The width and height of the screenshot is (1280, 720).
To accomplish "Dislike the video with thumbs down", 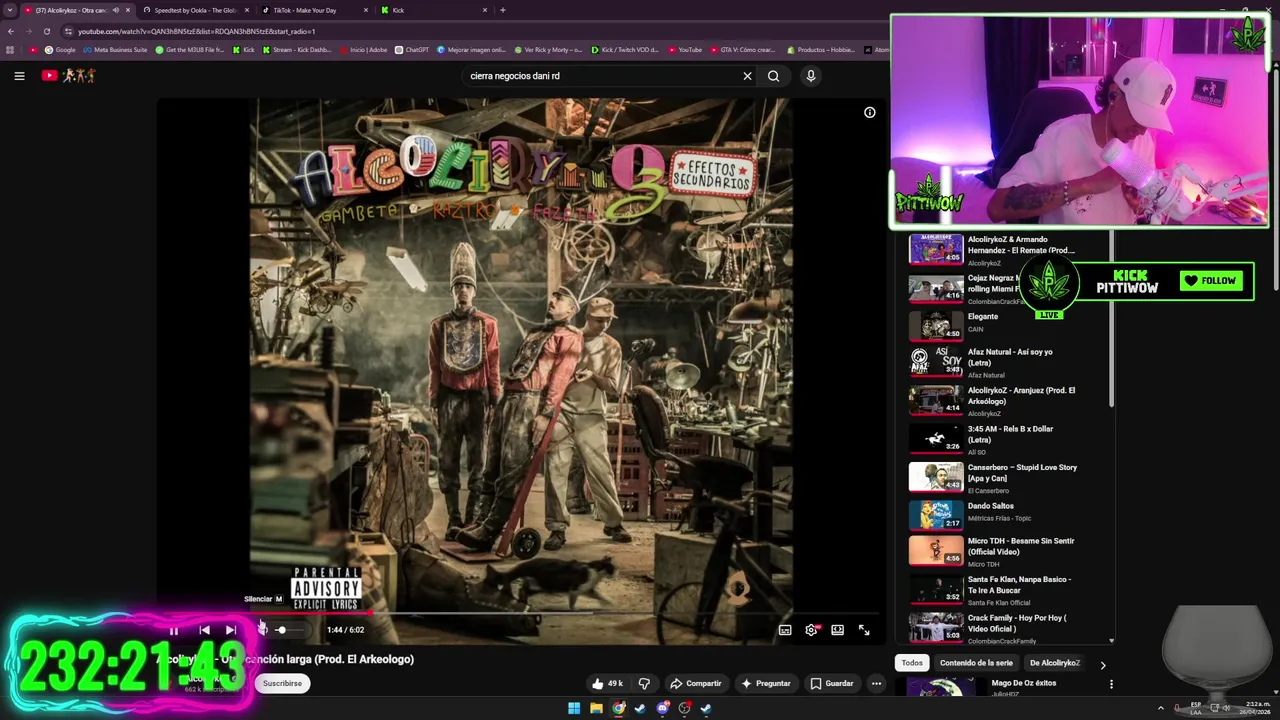I will coord(644,683).
